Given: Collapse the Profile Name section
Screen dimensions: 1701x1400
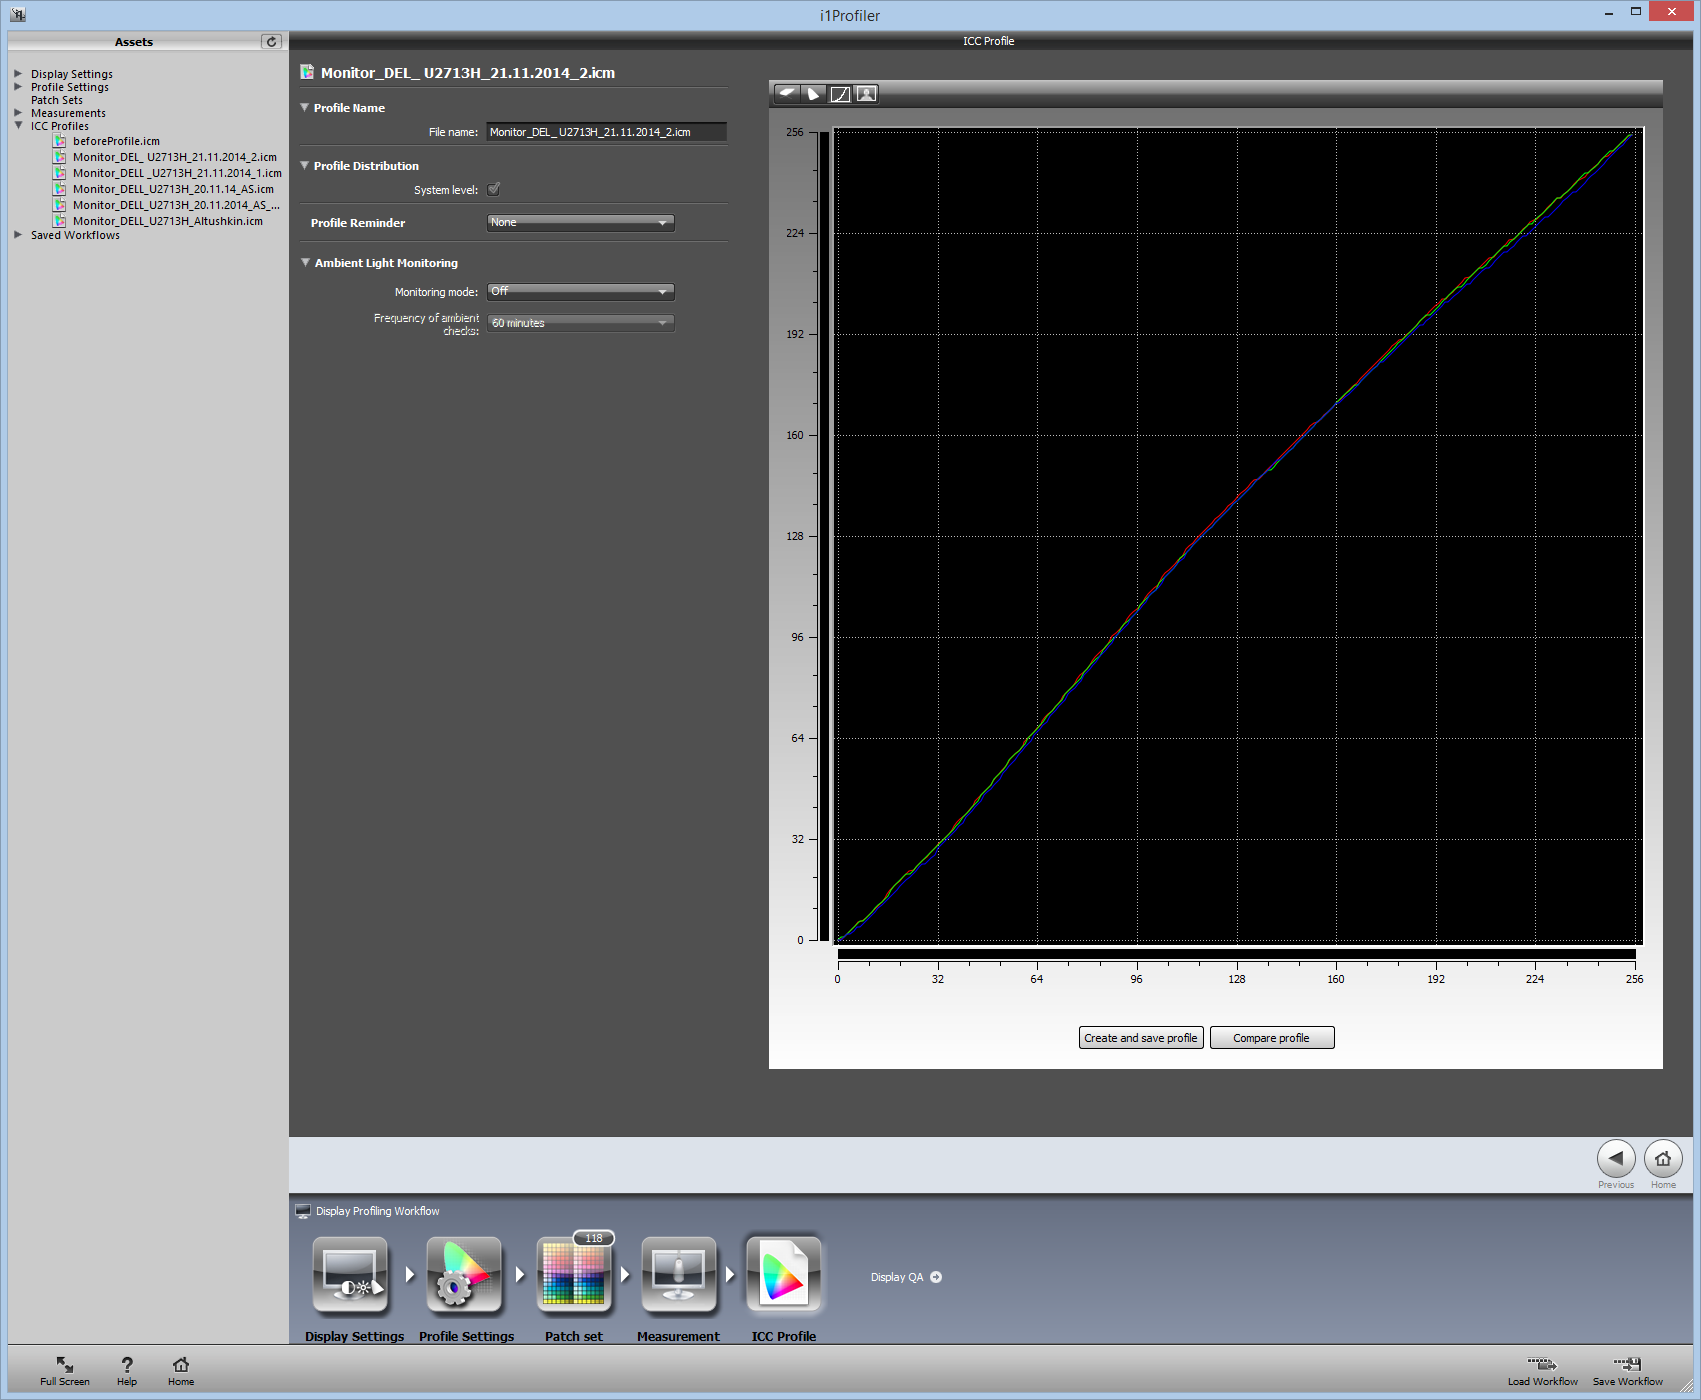Looking at the screenshot, I should 305,107.
